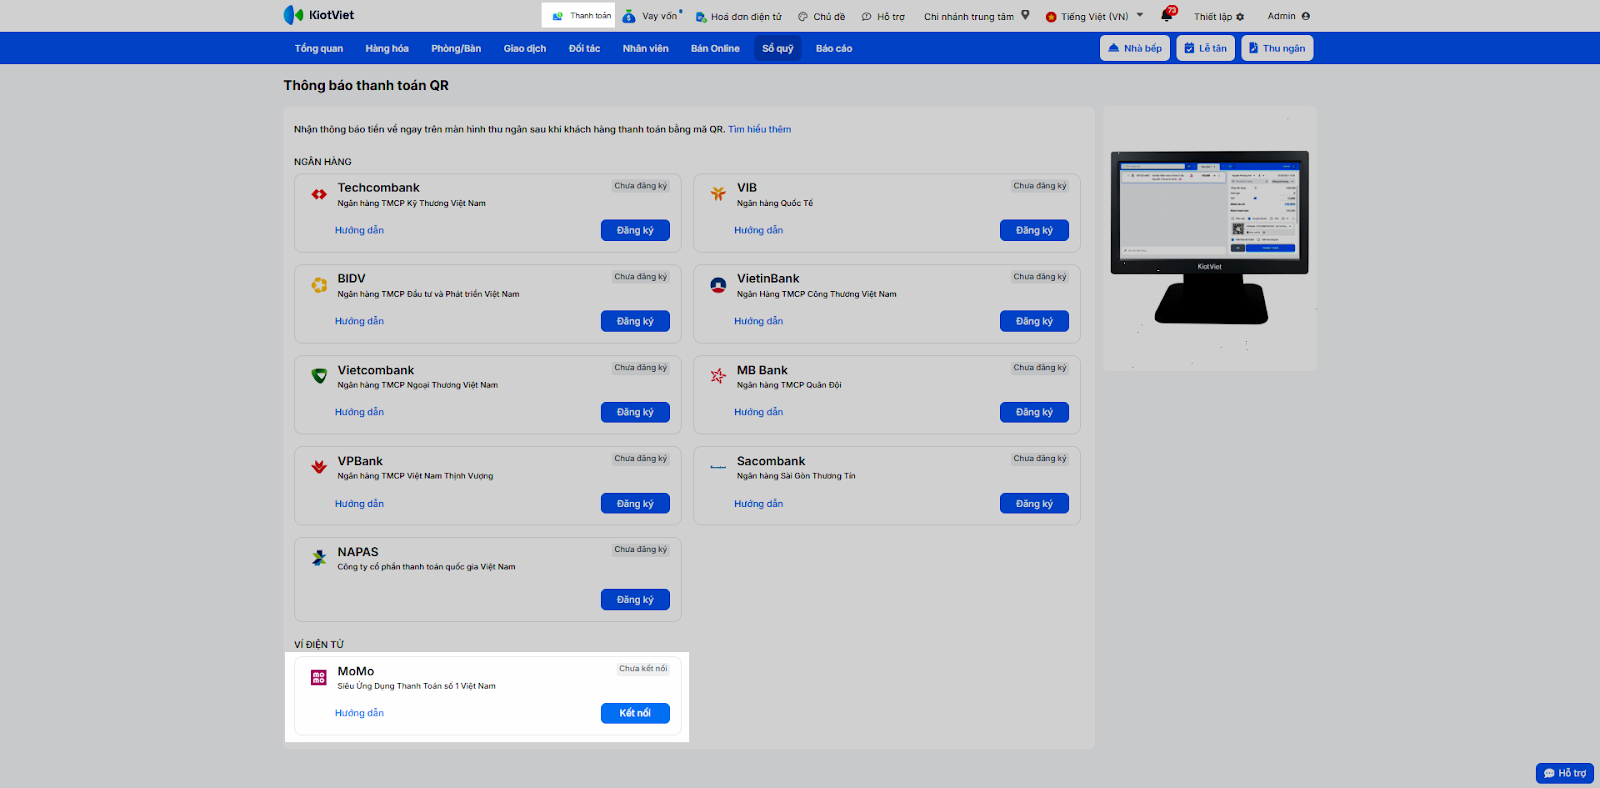Register Techcombank with Đăng ký
Image resolution: width=1600 pixels, height=788 pixels.
point(635,230)
